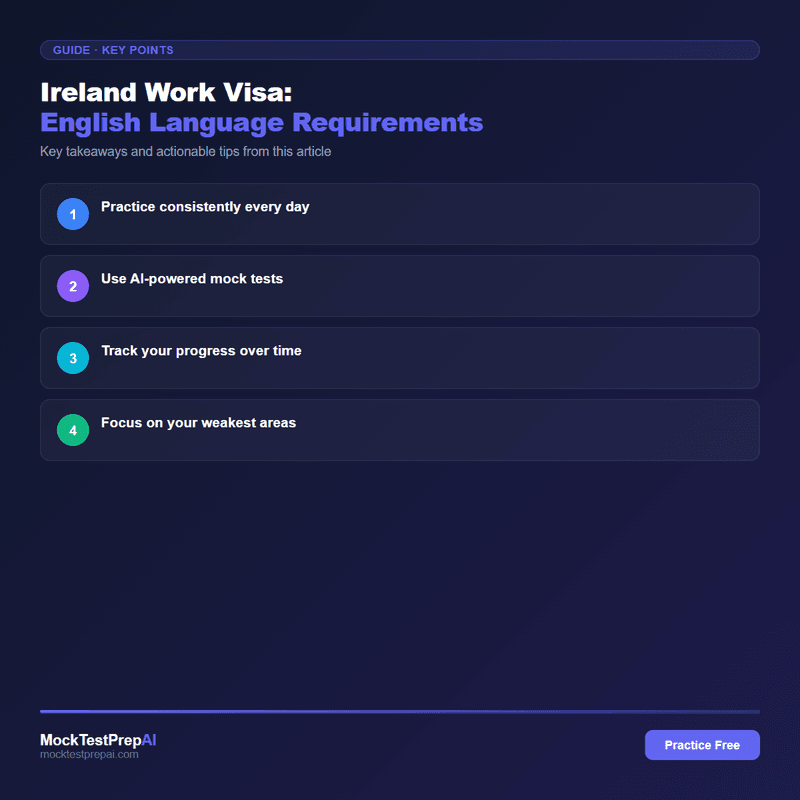Click the blue circle icon numbered 1
This screenshot has height=800, width=800.
[72, 214]
